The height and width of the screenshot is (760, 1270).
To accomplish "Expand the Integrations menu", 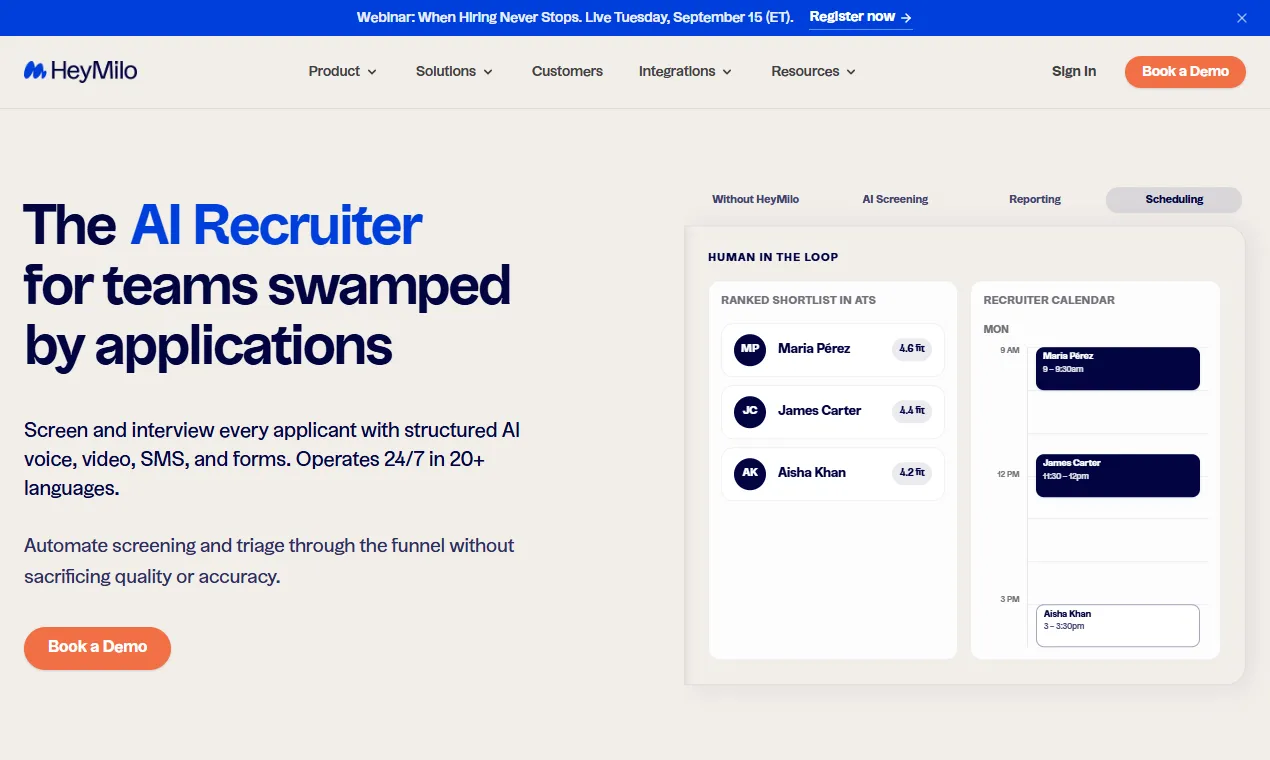I will pos(686,71).
